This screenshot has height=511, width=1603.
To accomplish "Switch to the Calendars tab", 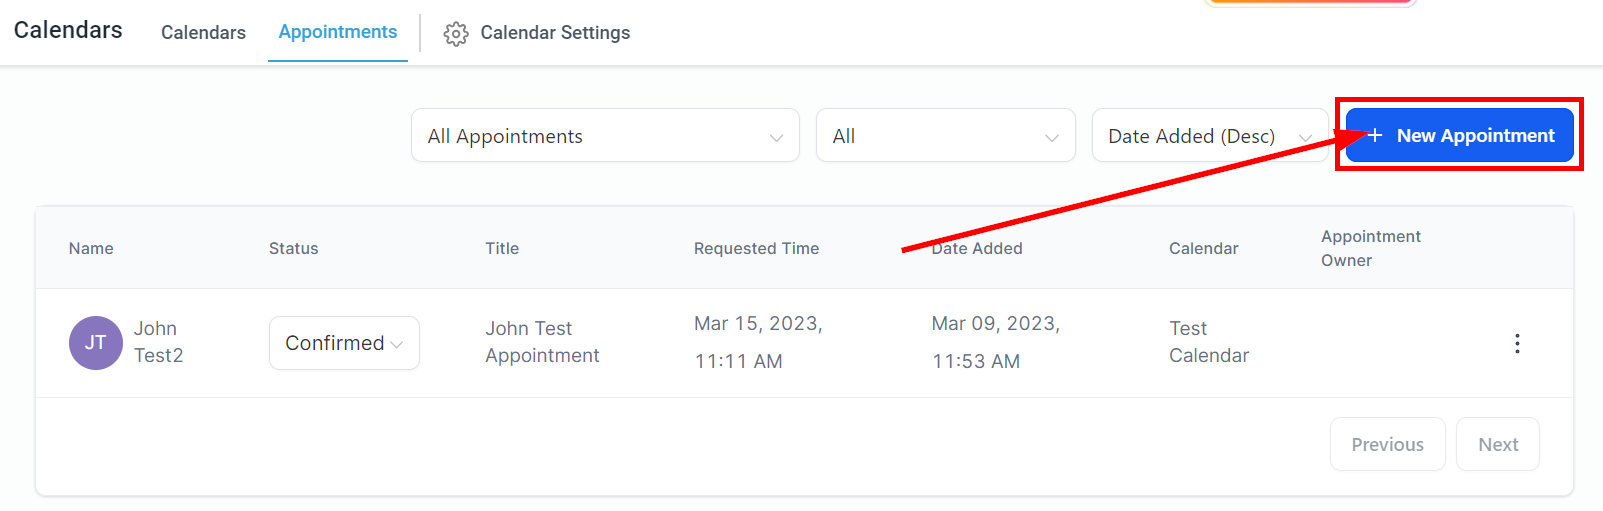I will pyautogui.click(x=203, y=33).
